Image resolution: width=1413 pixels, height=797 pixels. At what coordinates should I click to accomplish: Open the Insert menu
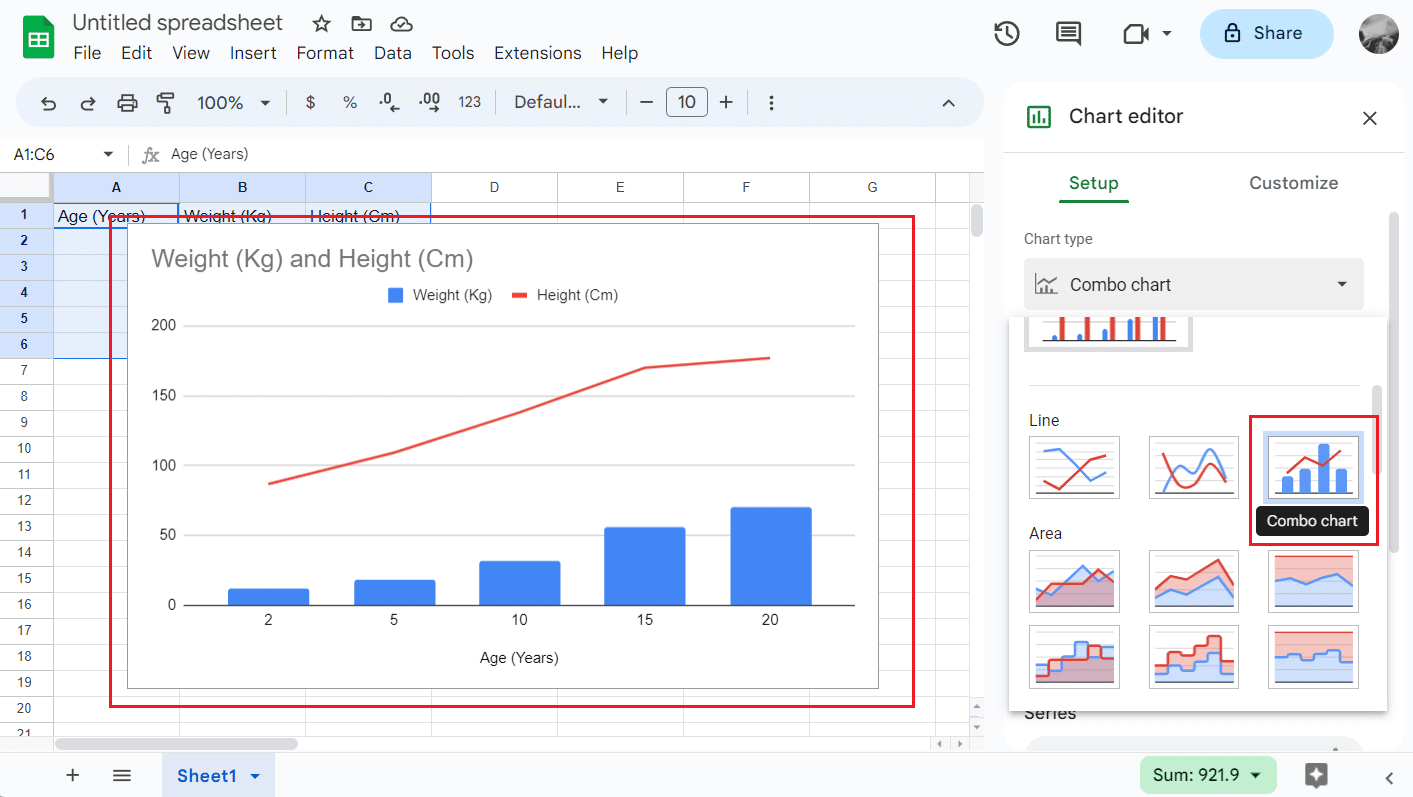click(x=253, y=53)
